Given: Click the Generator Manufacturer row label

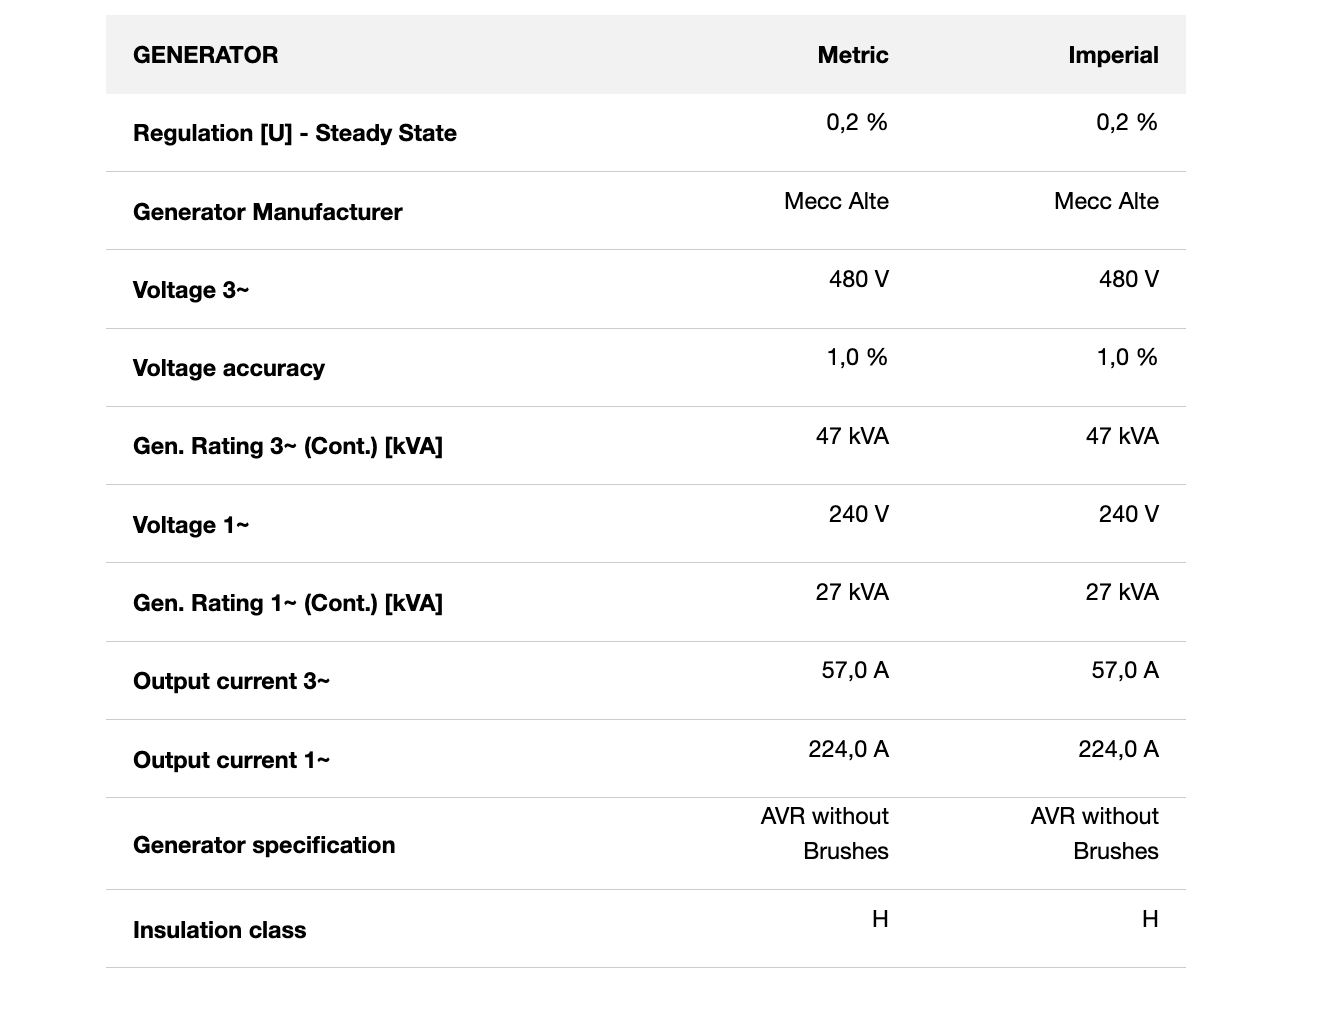Looking at the screenshot, I should click(267, 212).
